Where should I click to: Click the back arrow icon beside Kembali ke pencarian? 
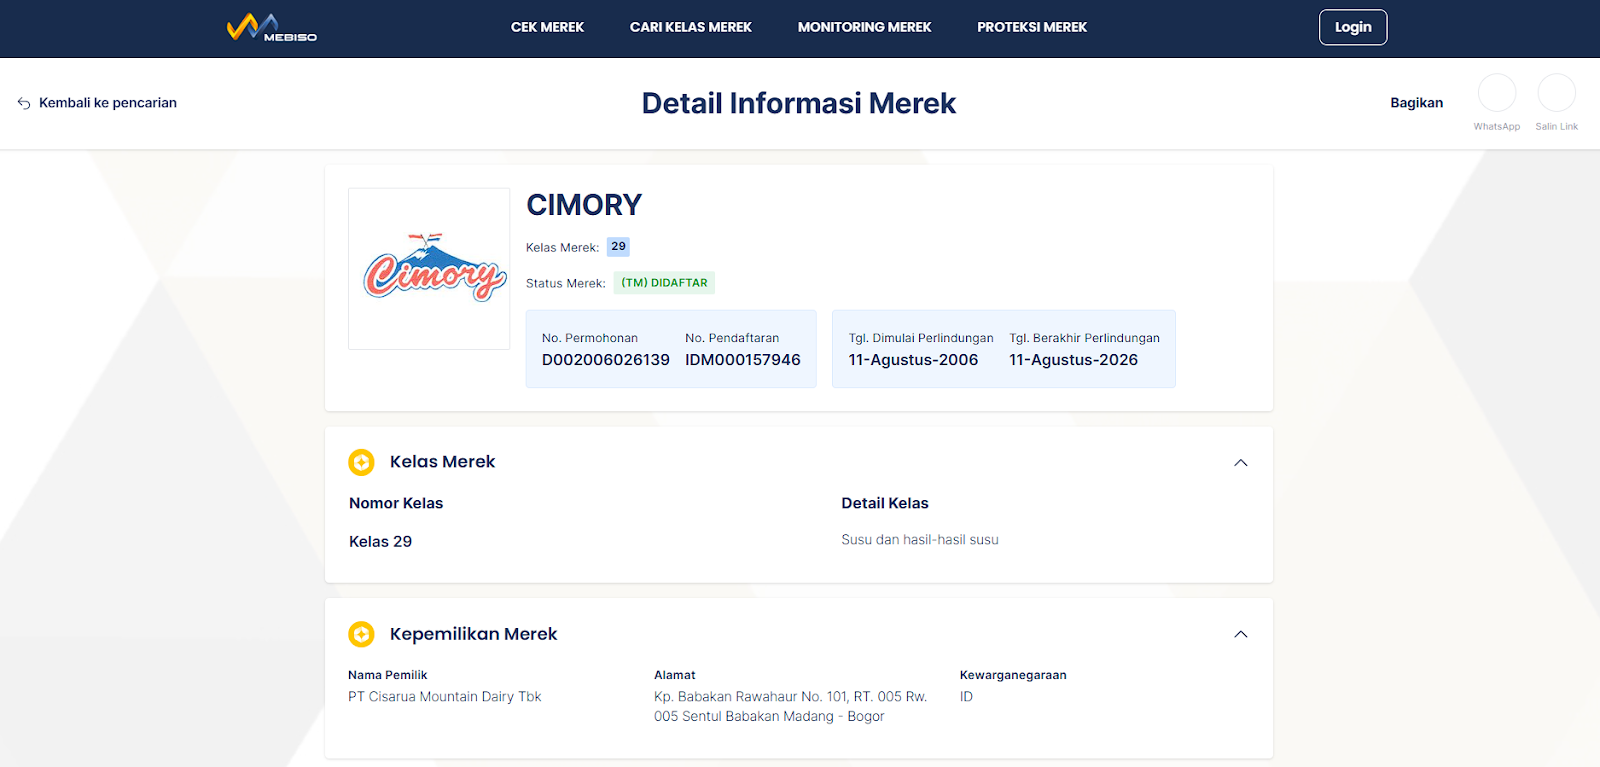24,103
